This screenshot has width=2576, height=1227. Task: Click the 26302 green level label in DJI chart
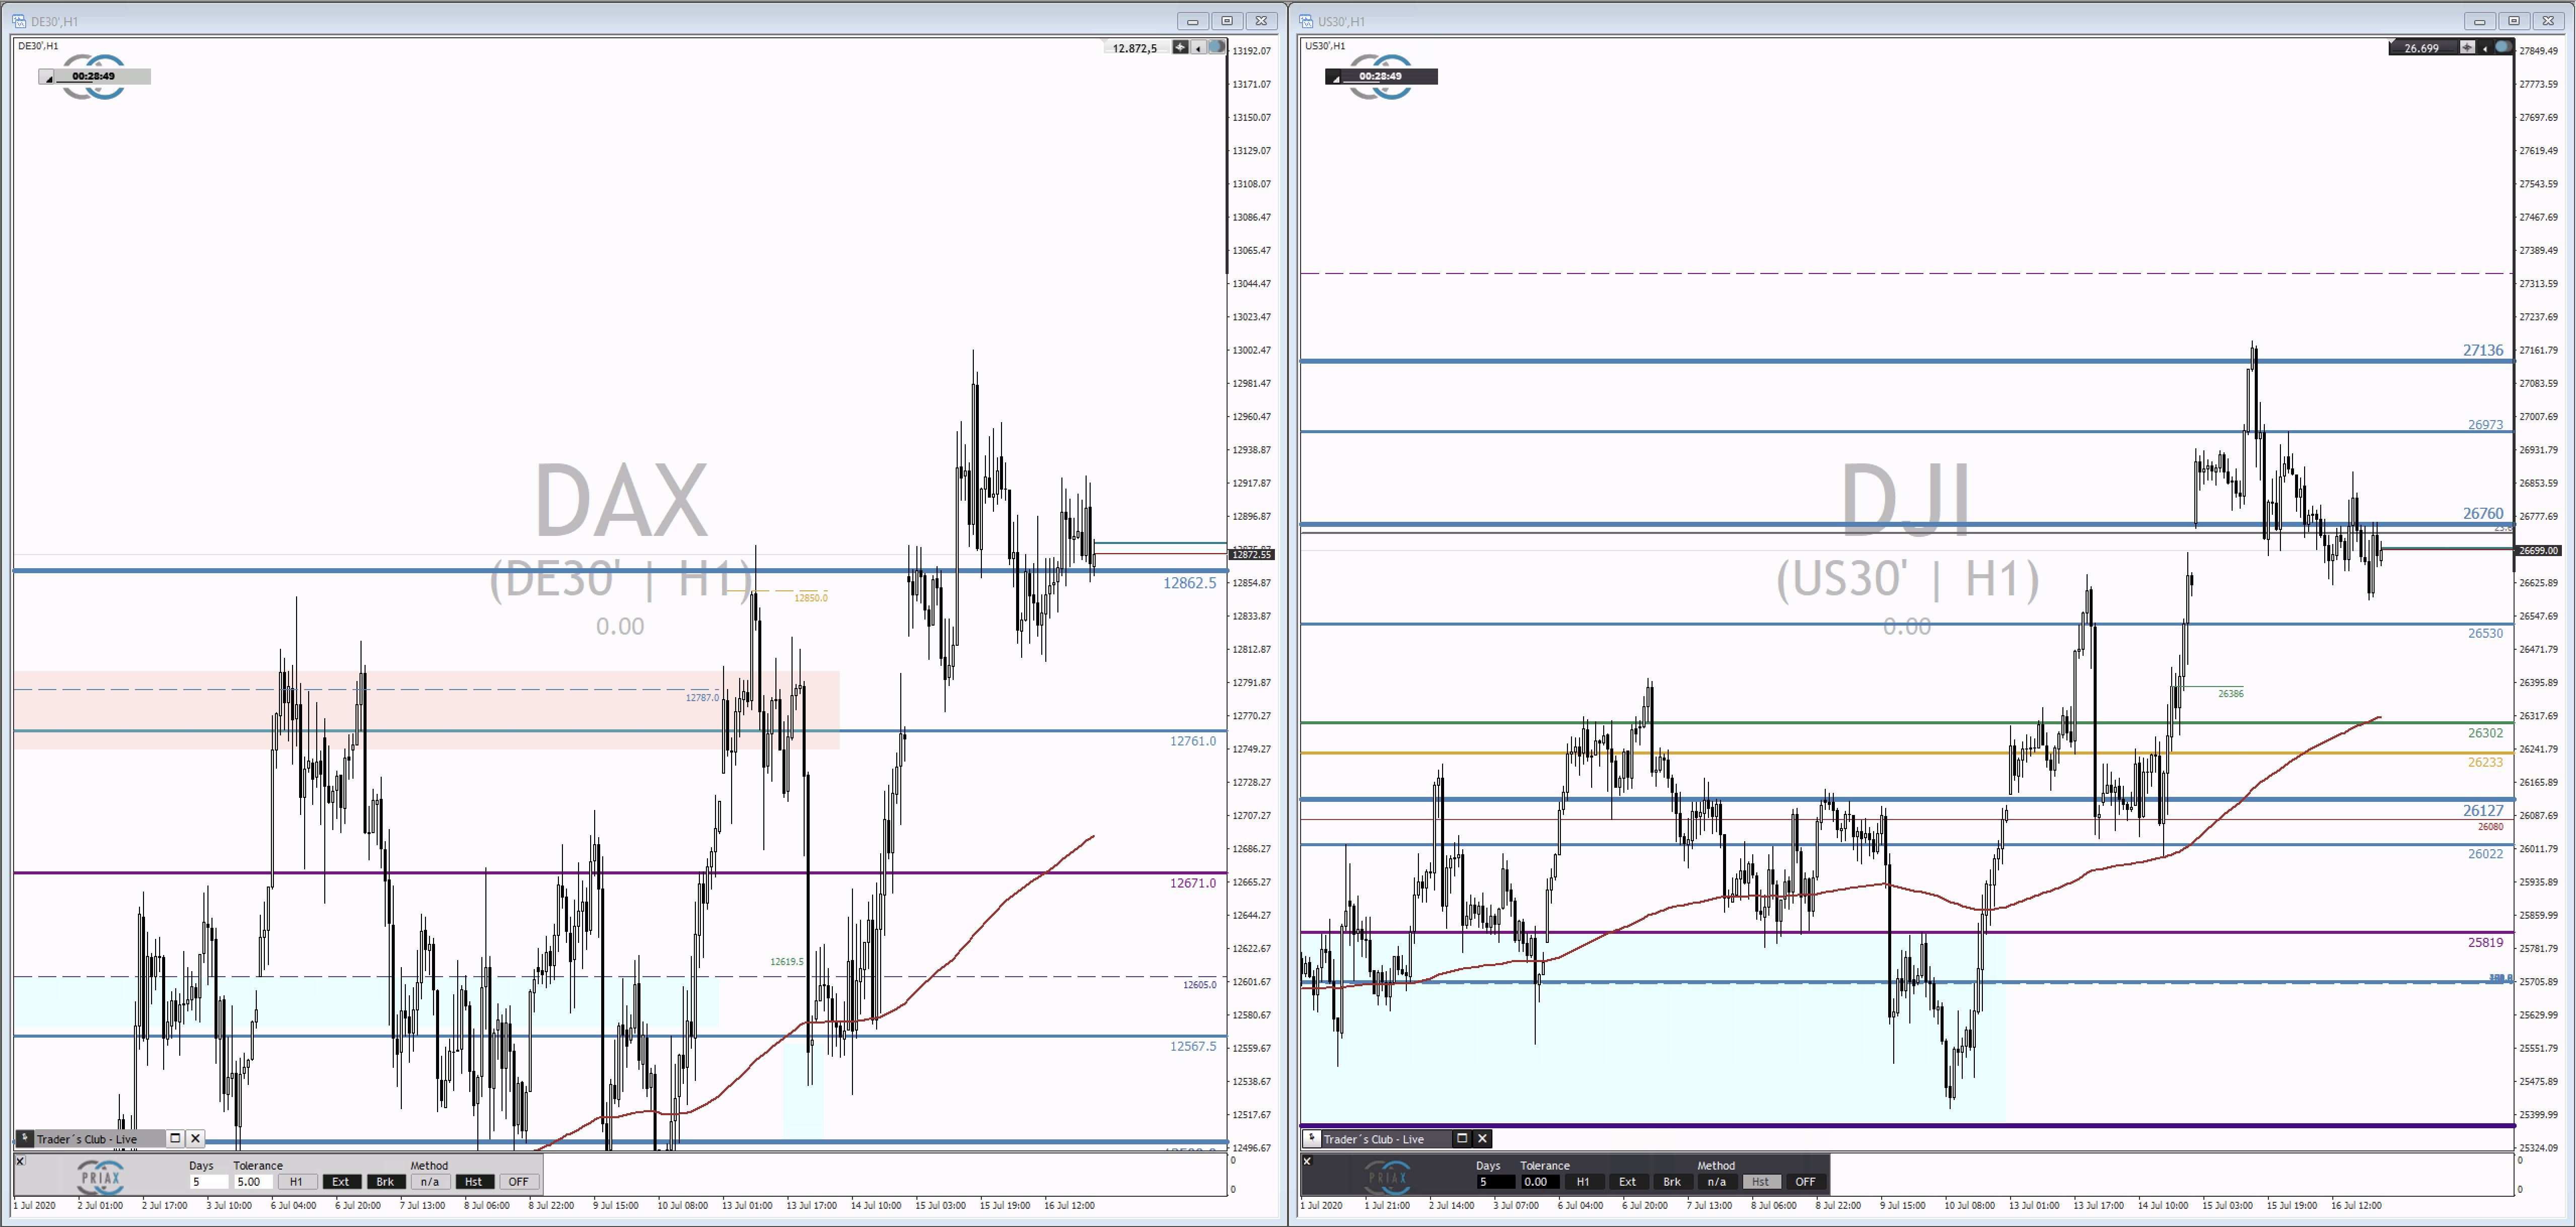click(x=2486, y=733)
